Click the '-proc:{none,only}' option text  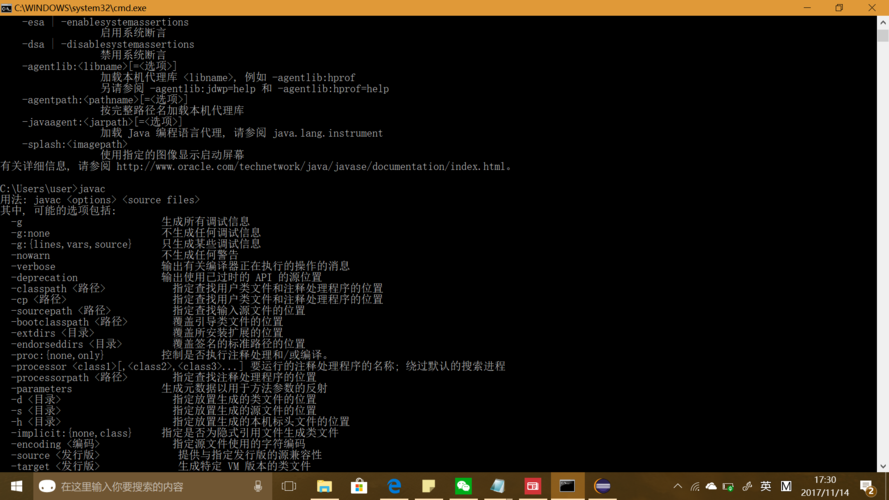click(x=58, y=355)
